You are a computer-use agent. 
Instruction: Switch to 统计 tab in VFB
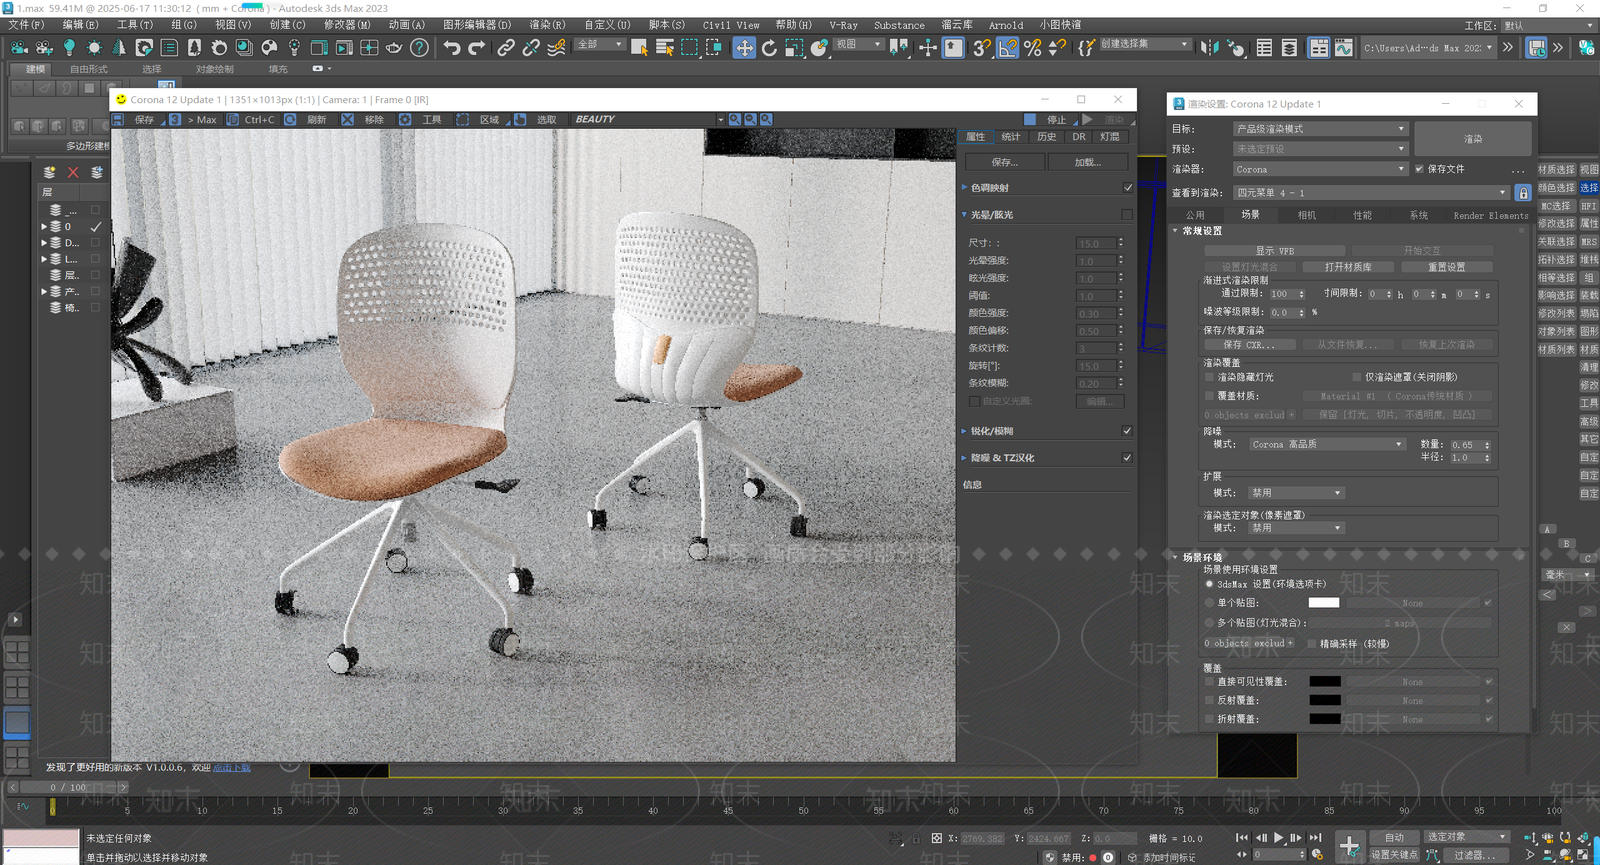(x=1011, y=137)
